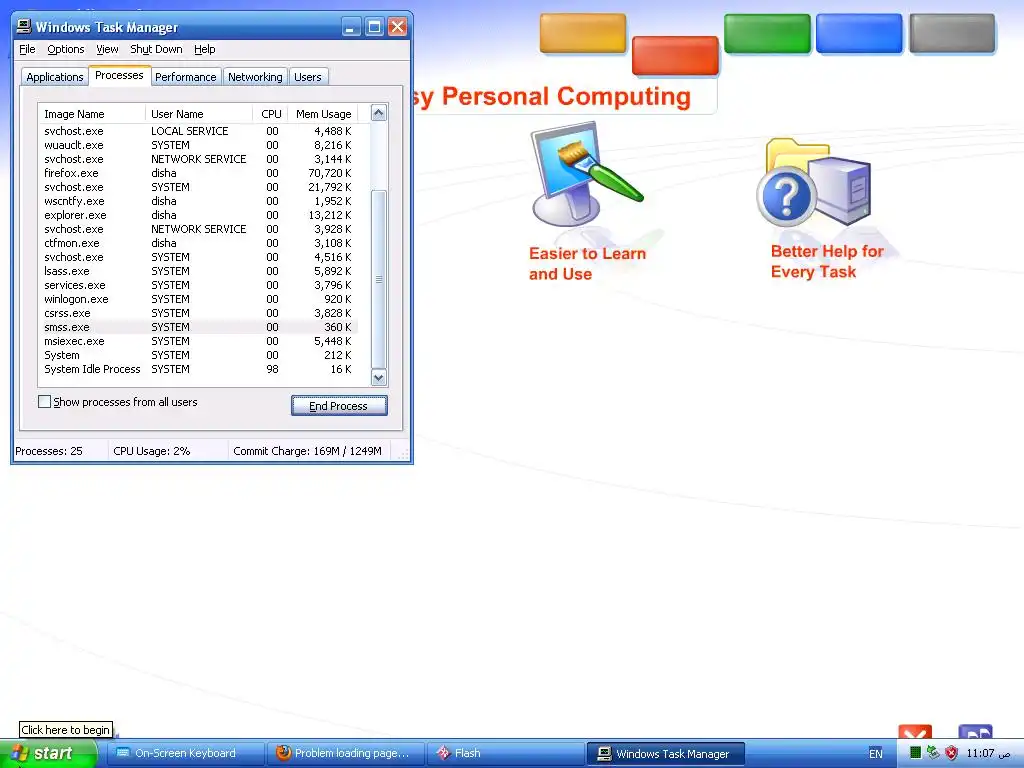Click the red X icon above the tray
The width and height of the screenshot is (1024, 768).
click(x=915, y=732)
